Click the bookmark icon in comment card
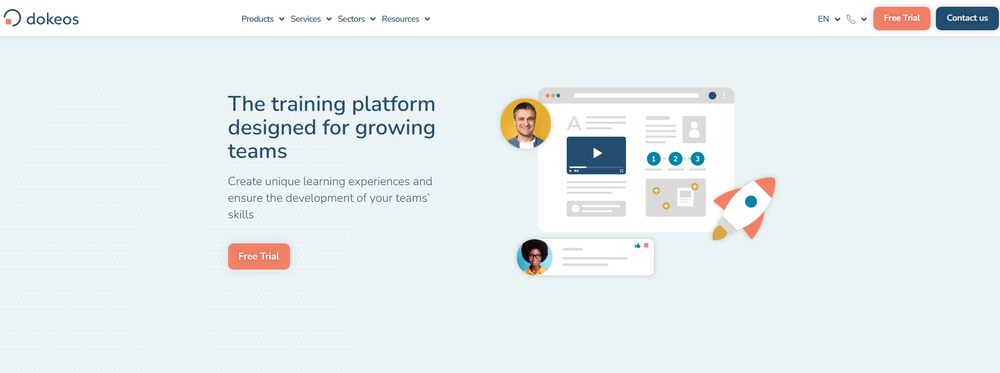The image size is (1000, 373). tap(646, 245)
